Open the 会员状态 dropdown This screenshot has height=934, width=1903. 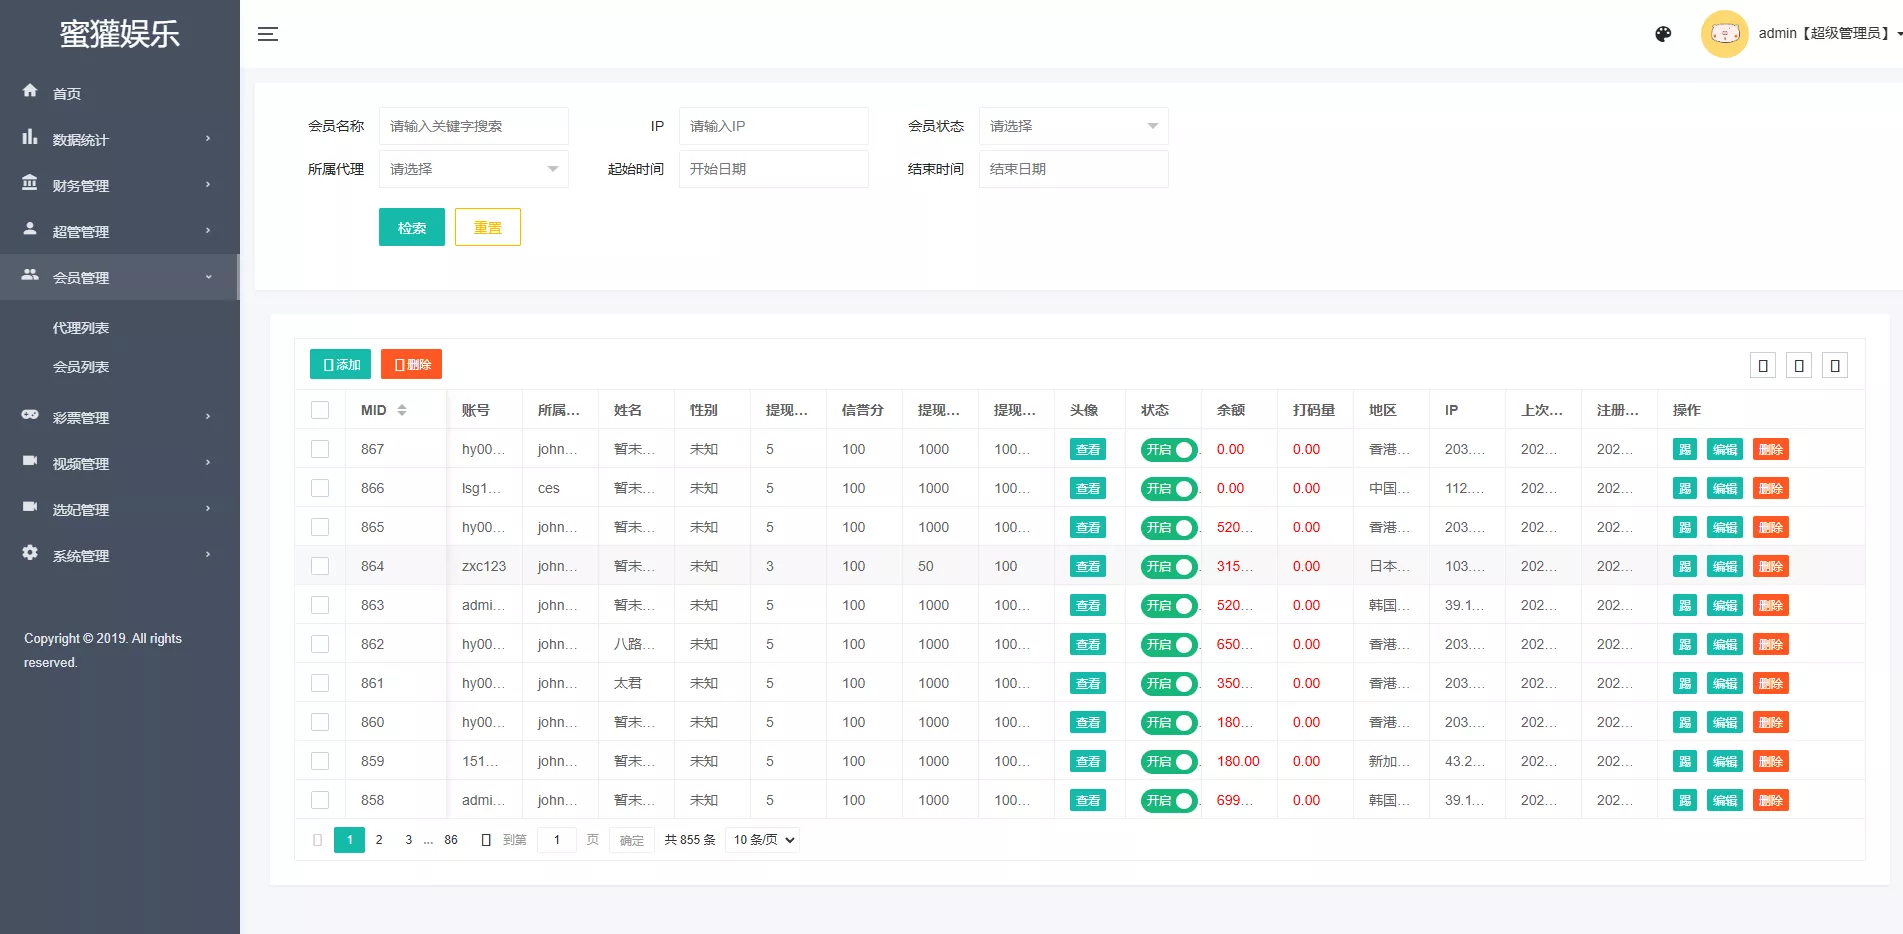pyautogui.click(x=1073, y=126)
